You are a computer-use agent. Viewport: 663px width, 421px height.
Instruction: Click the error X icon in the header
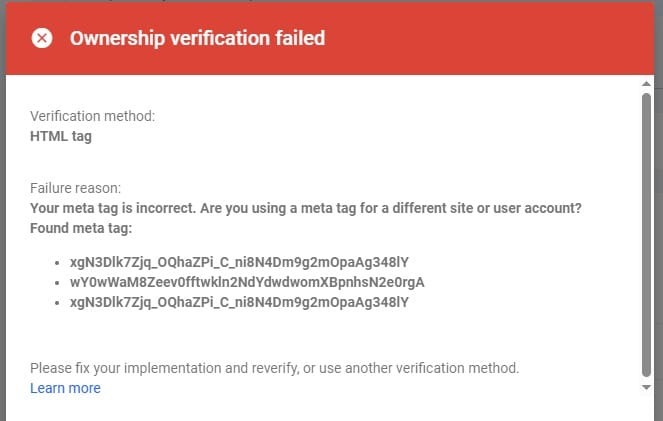tap(41, 38)
